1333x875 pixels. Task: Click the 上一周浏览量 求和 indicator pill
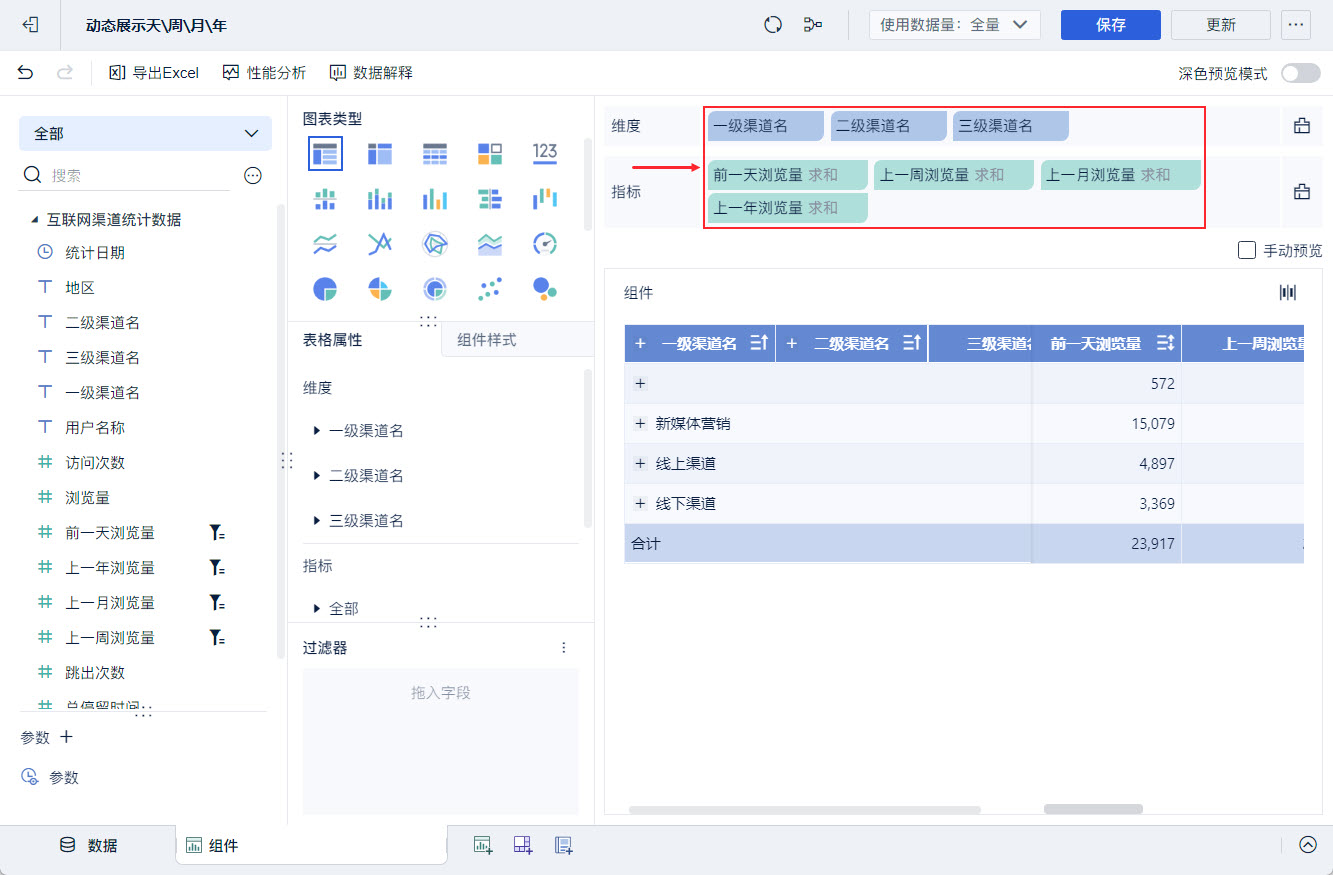click(954, 175)
